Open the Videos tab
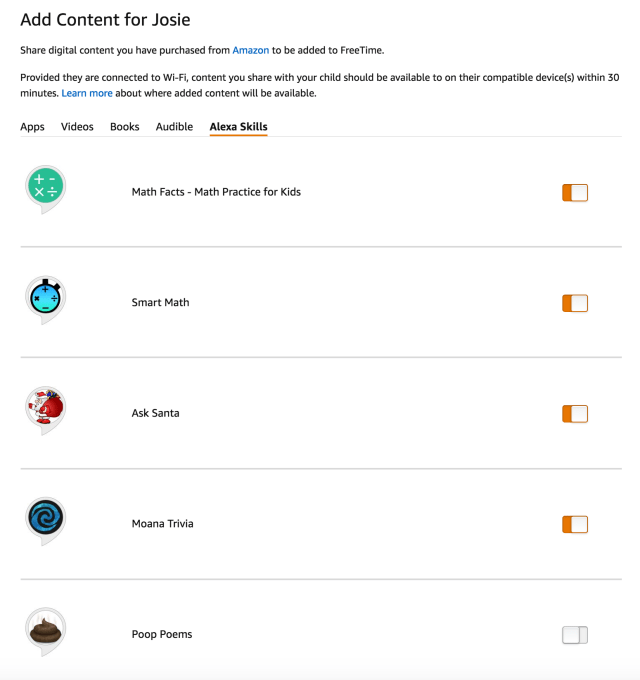Viewport: 640px width, 680px height. 77,127
